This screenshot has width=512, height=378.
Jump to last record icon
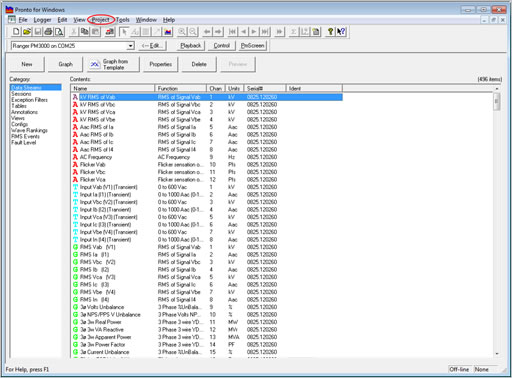tap(265, 32)
